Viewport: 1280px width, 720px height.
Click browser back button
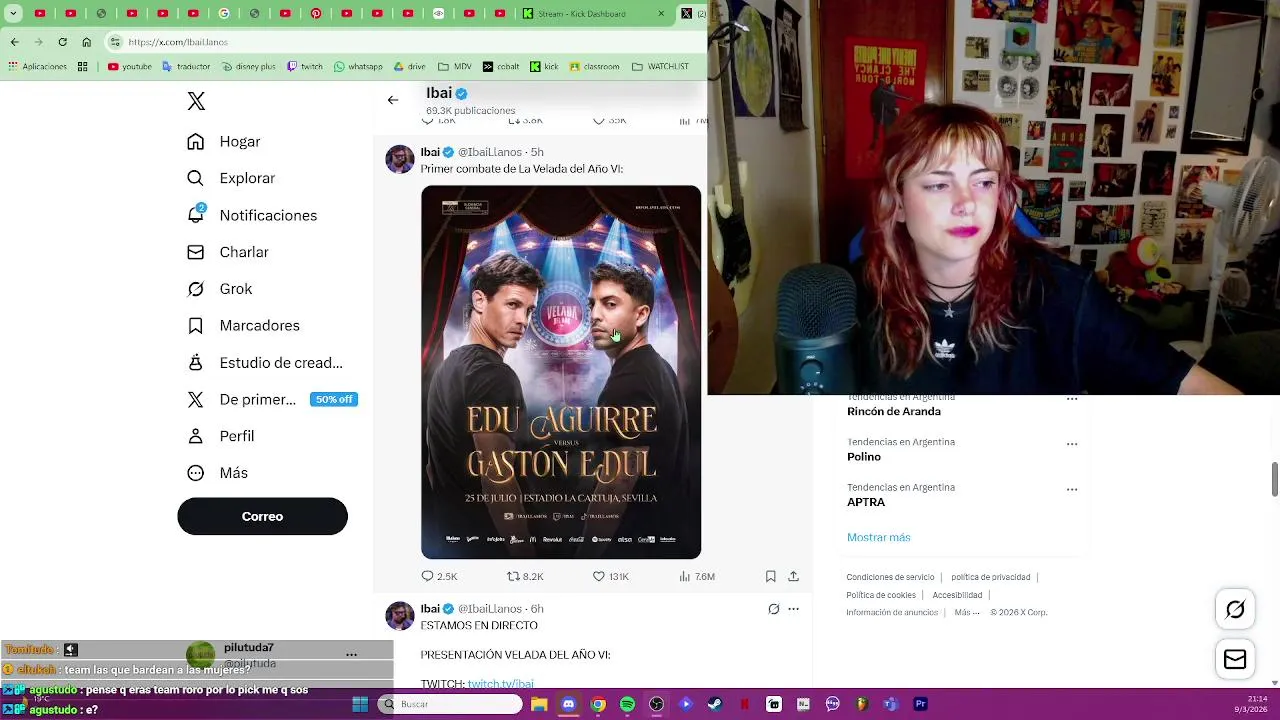(x=14, y=42)
